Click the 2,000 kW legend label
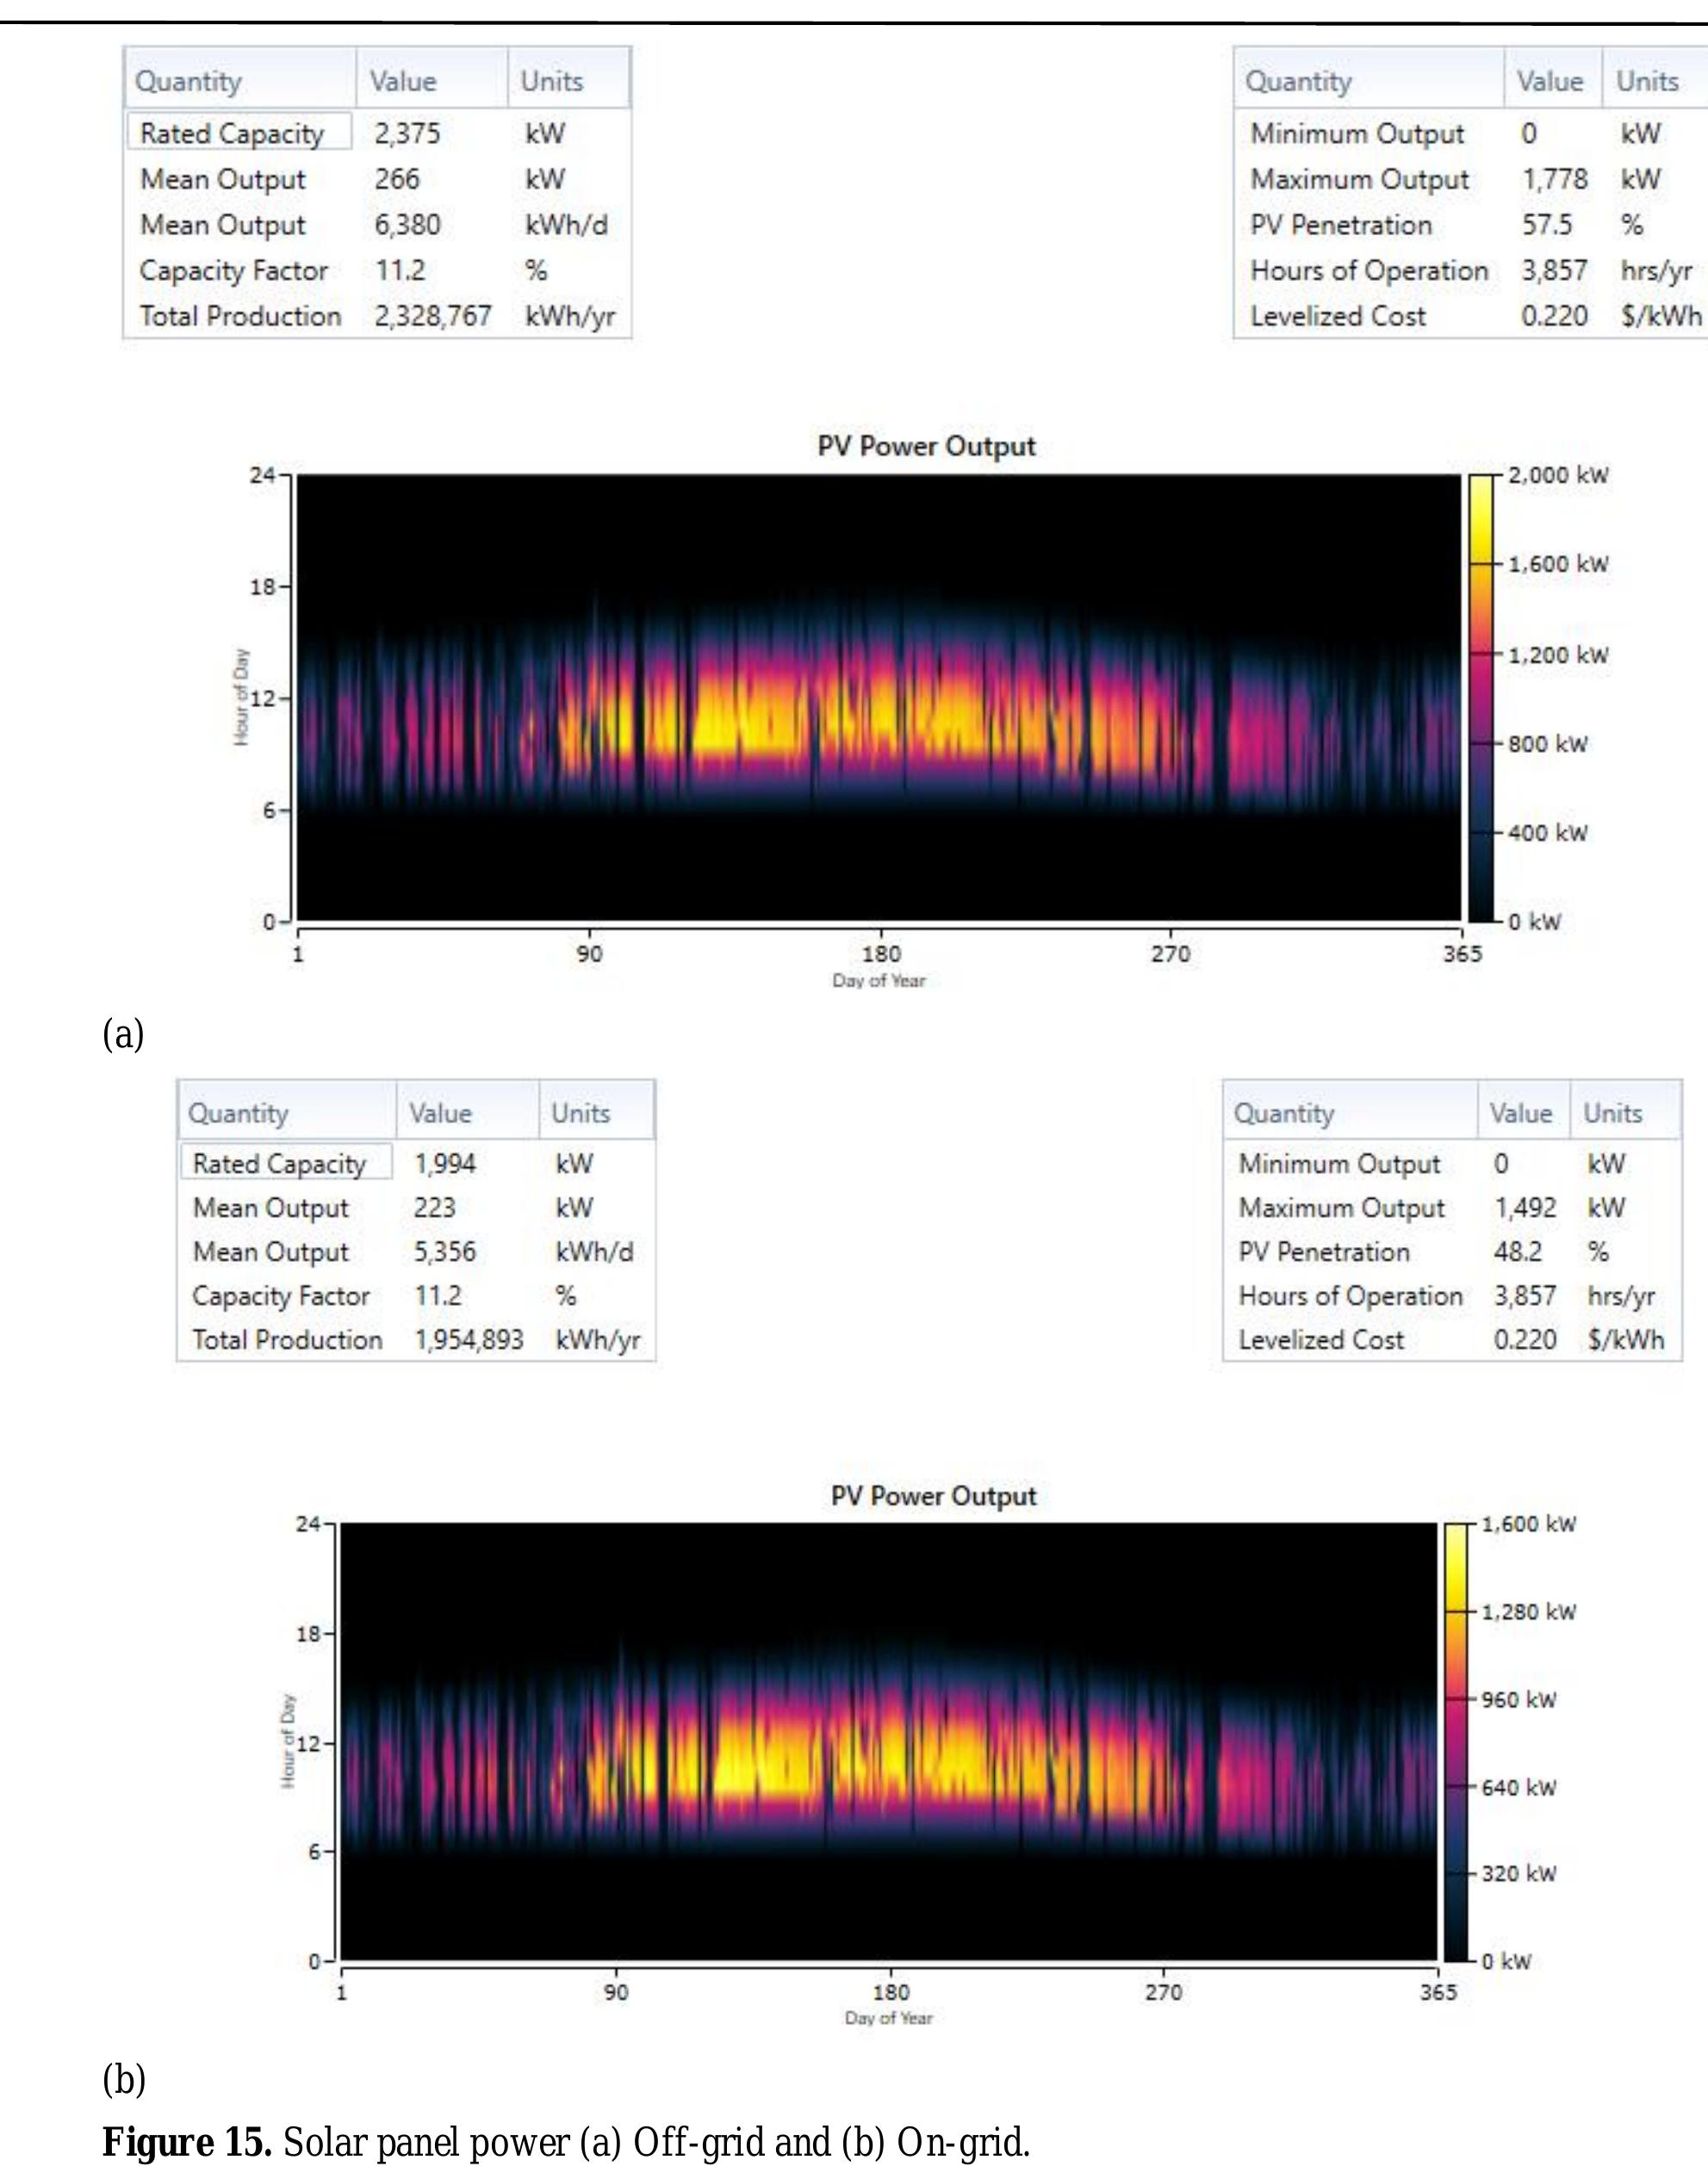 click(x=1558, y=475)
